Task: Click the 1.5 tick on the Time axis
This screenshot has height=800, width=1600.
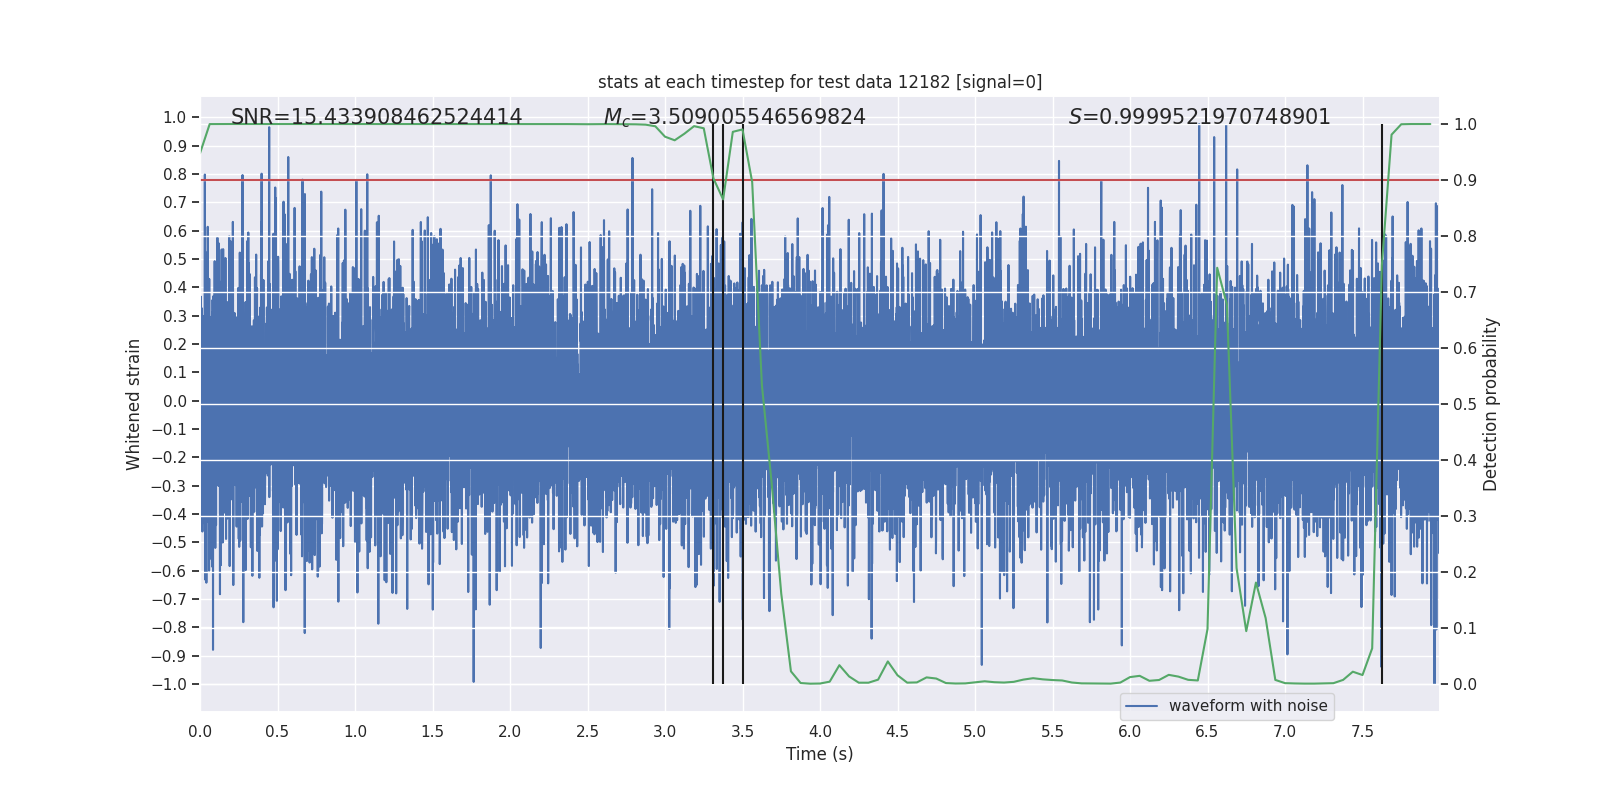Action: (x=432, y=732)
